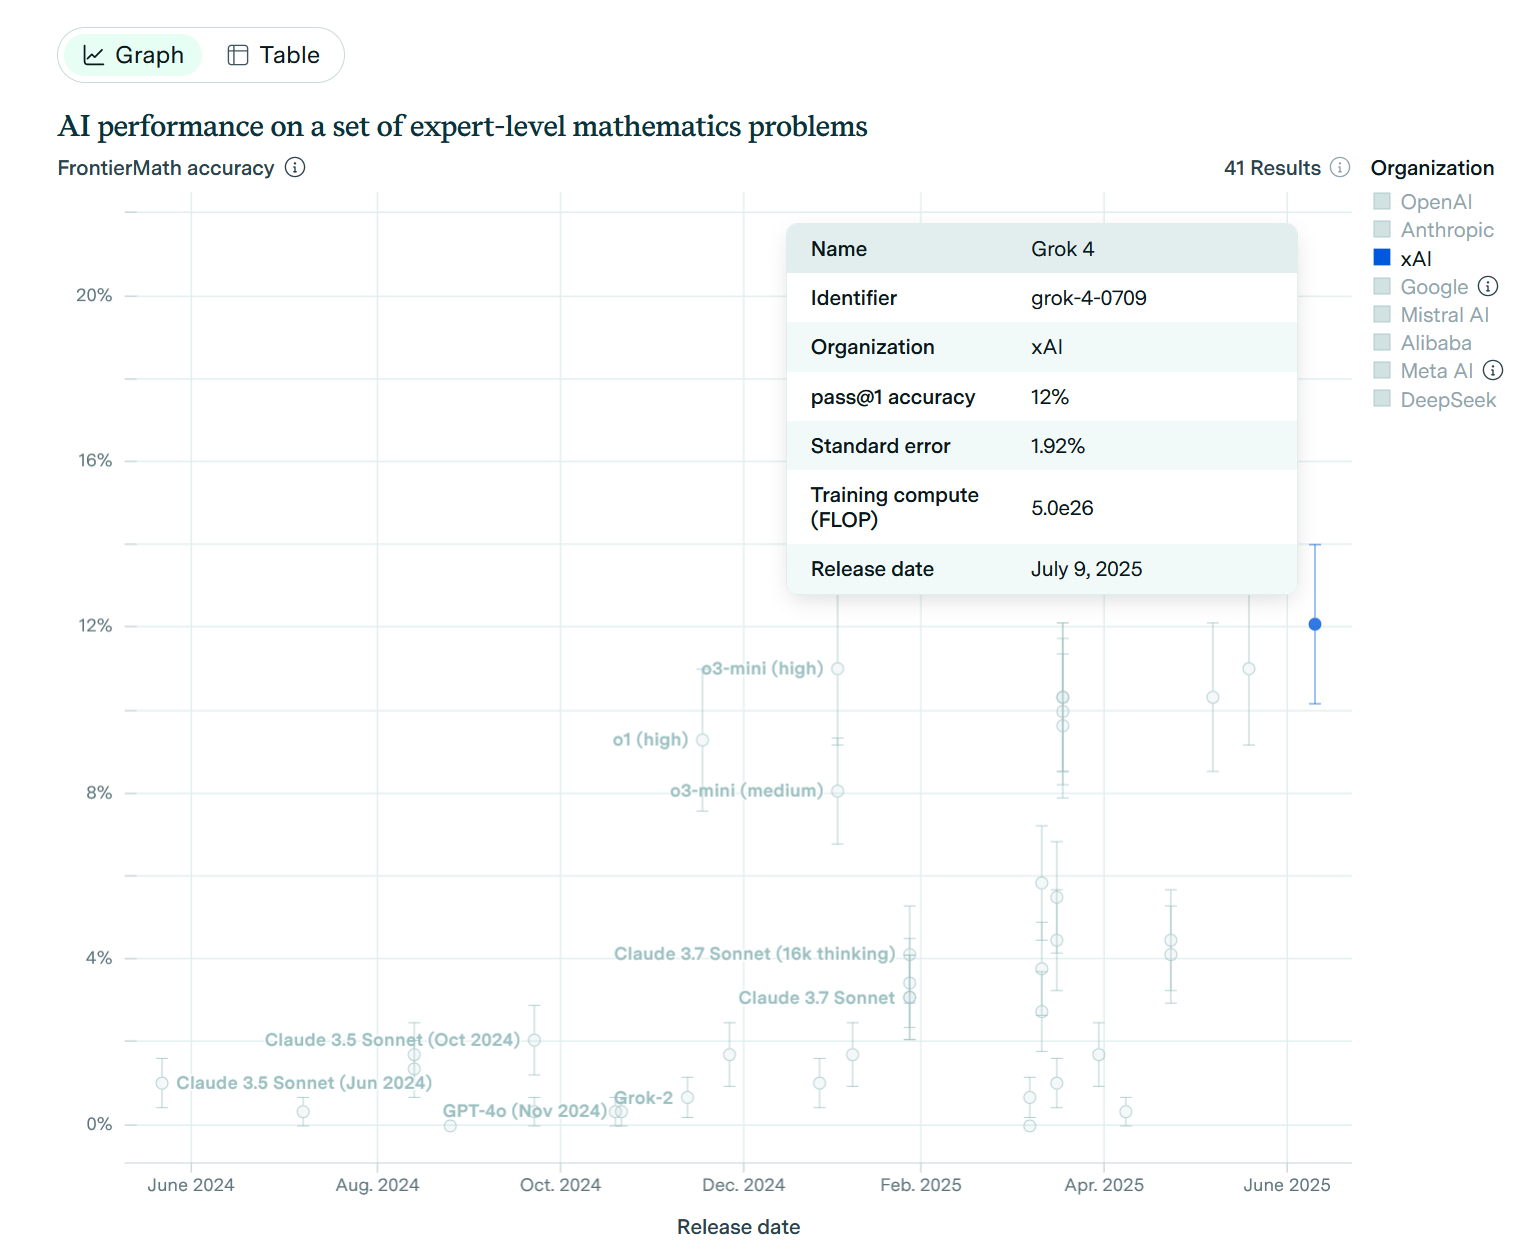Click the '1.92%' standard error value

click(x=1057, y=446)
